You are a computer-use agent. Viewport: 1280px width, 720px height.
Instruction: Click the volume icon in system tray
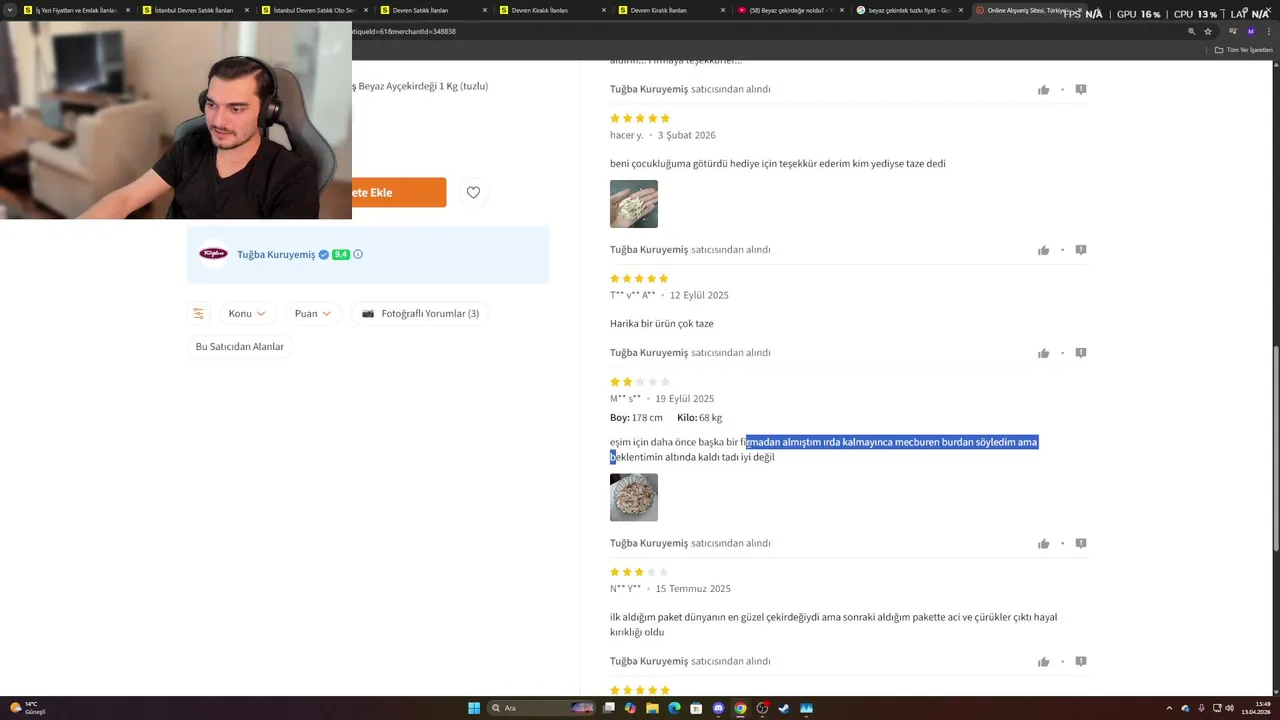(1229, 708)
